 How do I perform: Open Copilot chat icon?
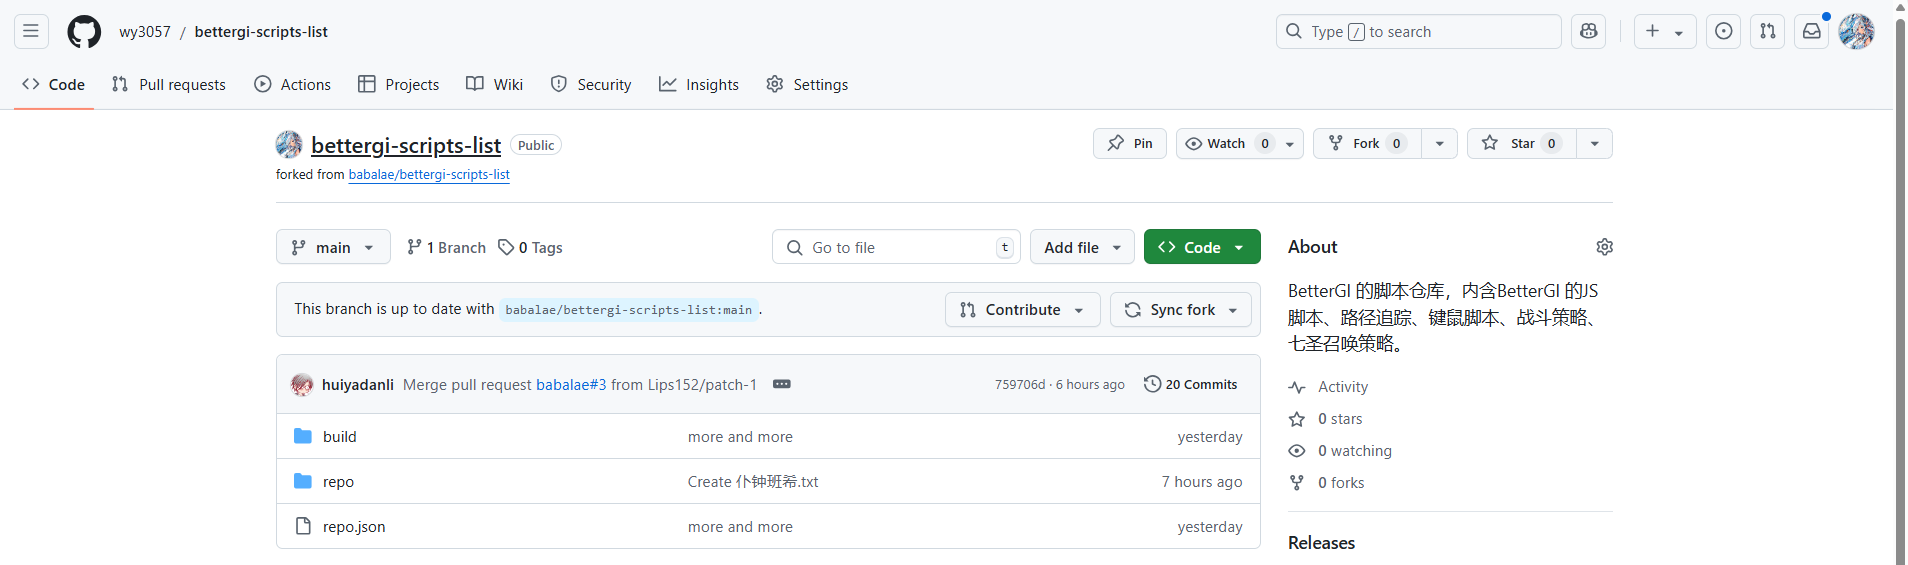(1588, 31)
